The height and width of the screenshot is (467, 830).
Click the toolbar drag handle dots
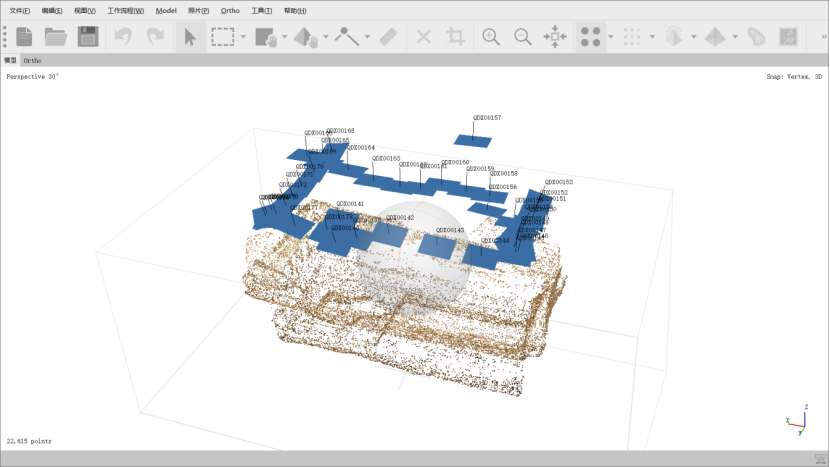click(x=5, y=37)
